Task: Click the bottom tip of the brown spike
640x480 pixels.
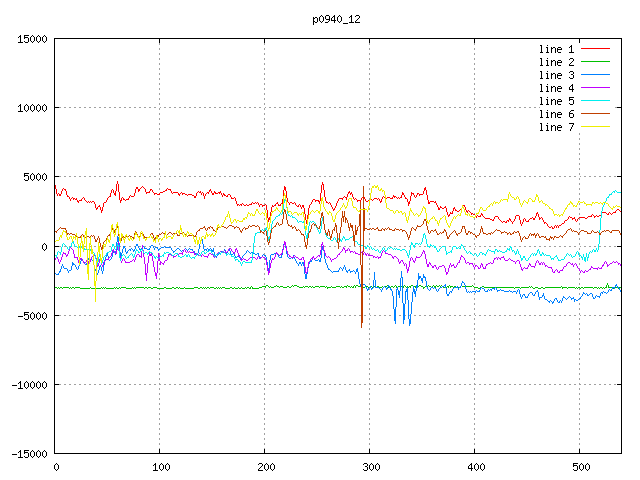Action: tap(361, 327)
